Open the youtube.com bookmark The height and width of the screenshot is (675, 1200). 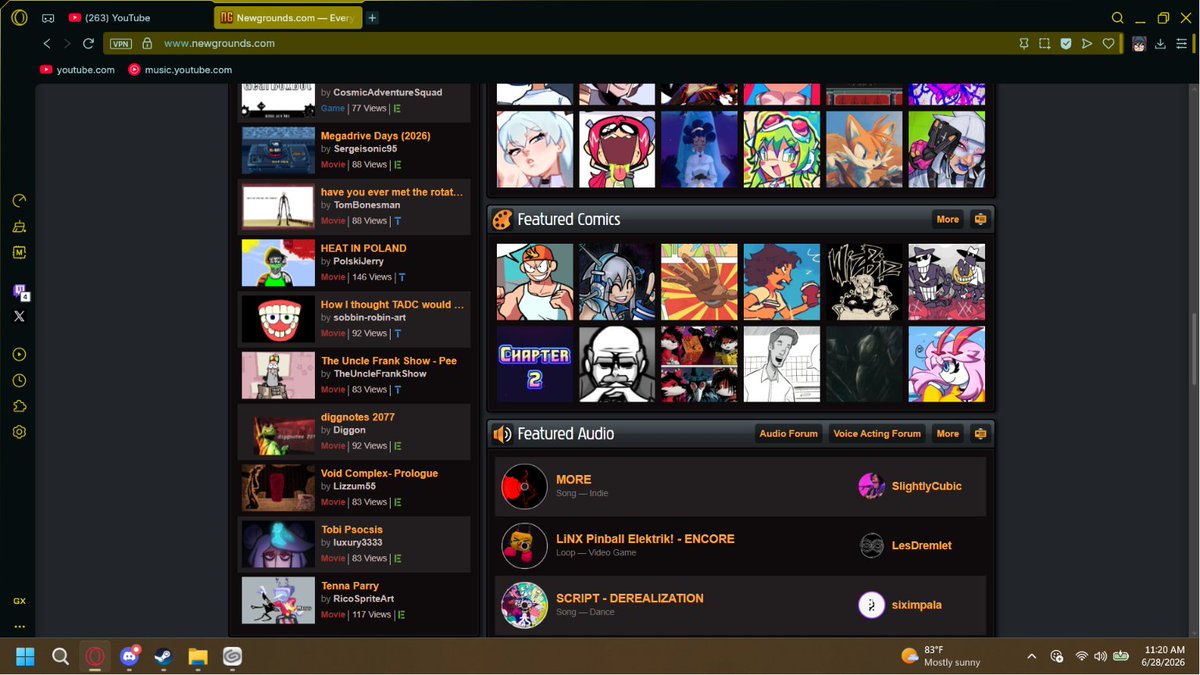pos(77,70)
